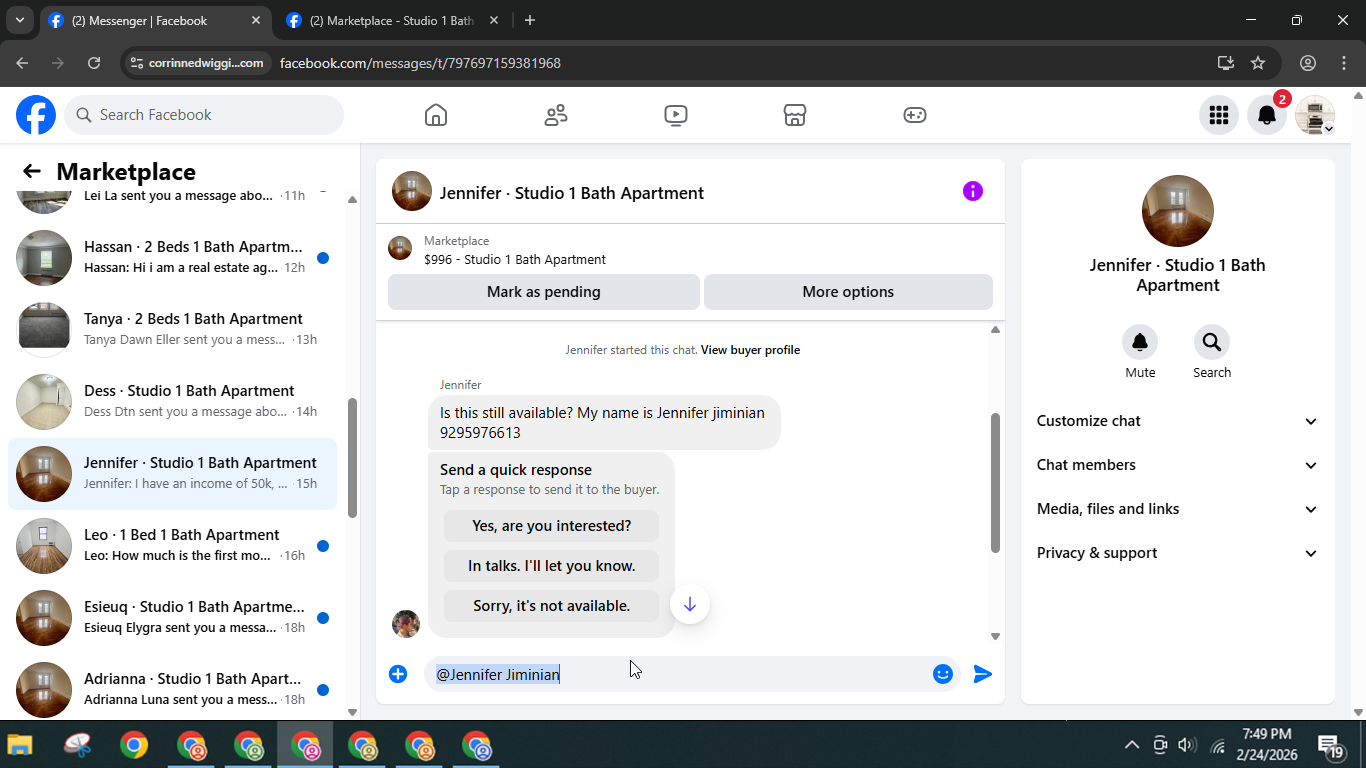Open the Gaming controller icon
This screenshot has width=1366, height=768.
(x=915, y=115)
